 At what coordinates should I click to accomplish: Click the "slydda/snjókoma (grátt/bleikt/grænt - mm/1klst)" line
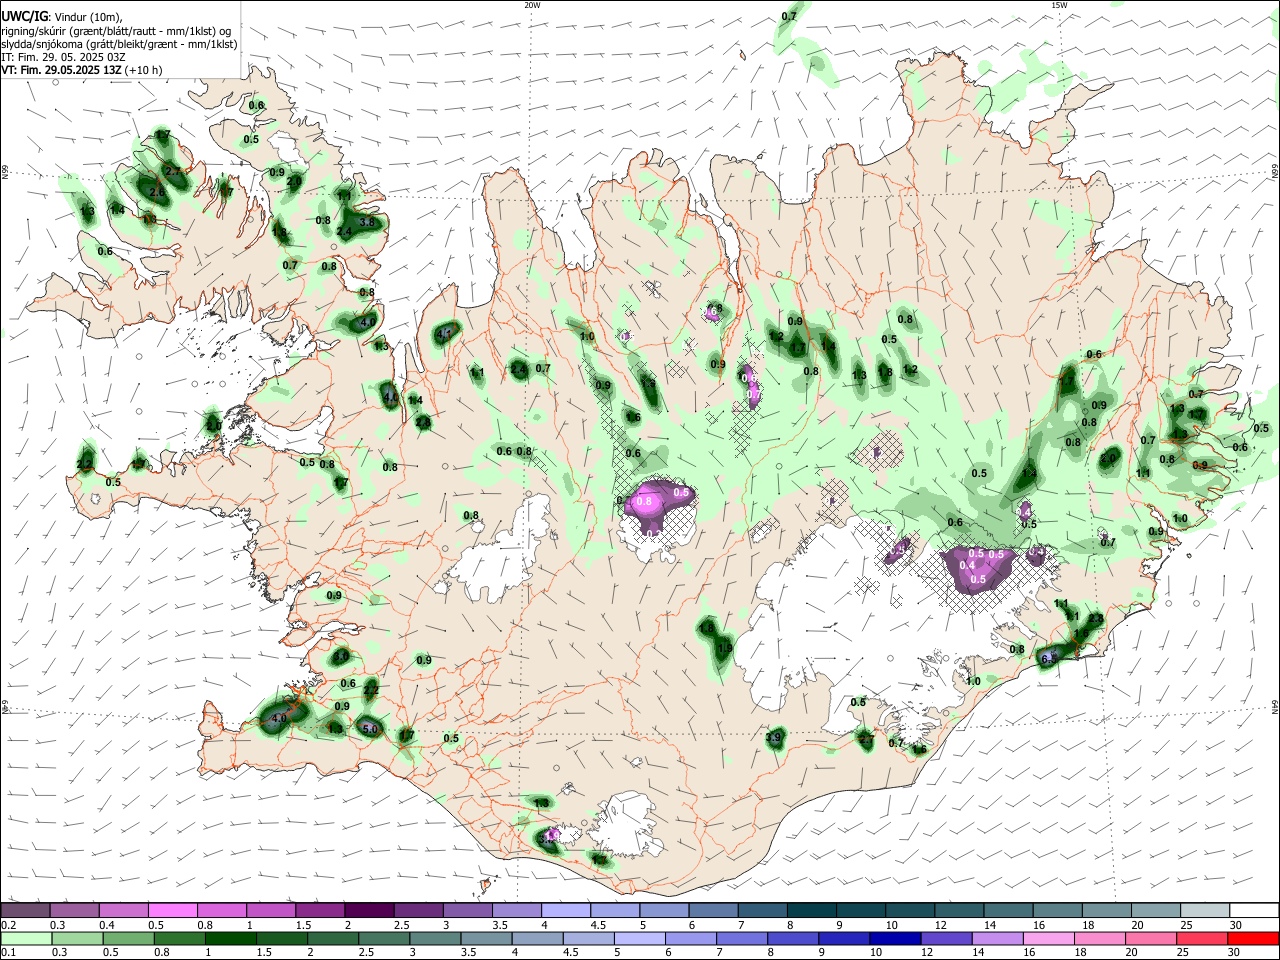119,44
